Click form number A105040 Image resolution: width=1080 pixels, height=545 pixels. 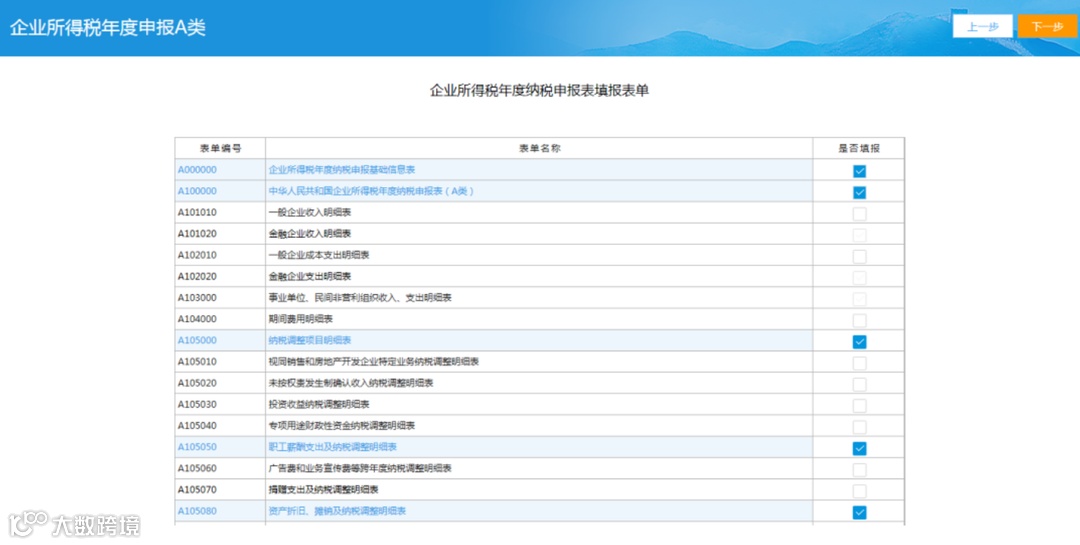point(197,426)
